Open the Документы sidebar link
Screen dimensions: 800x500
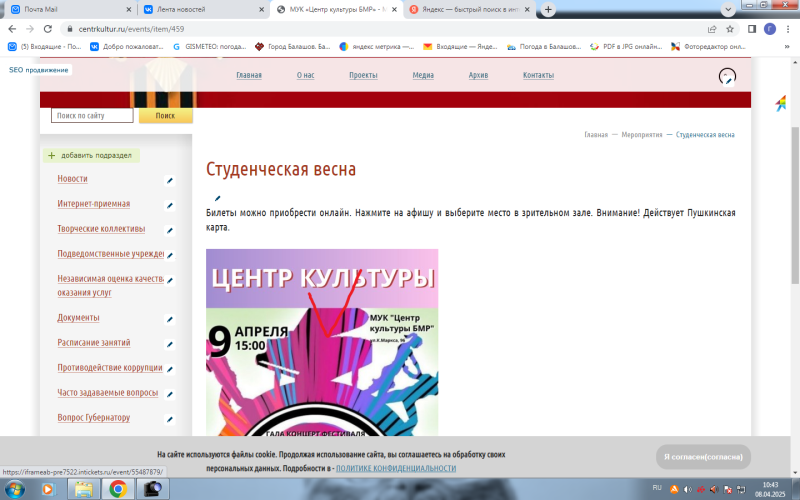pos(78,317)
